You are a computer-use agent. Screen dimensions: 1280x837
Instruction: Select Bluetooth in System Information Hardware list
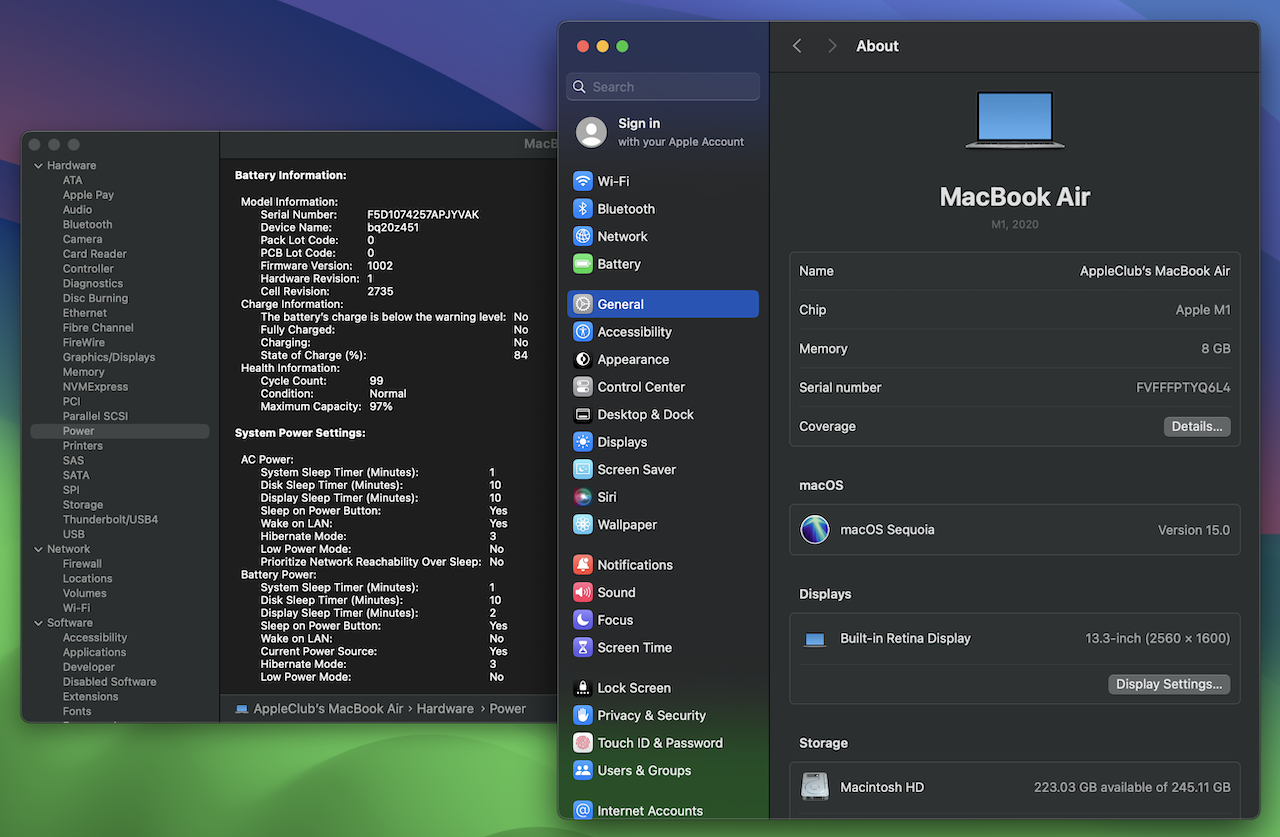(88, 225)
